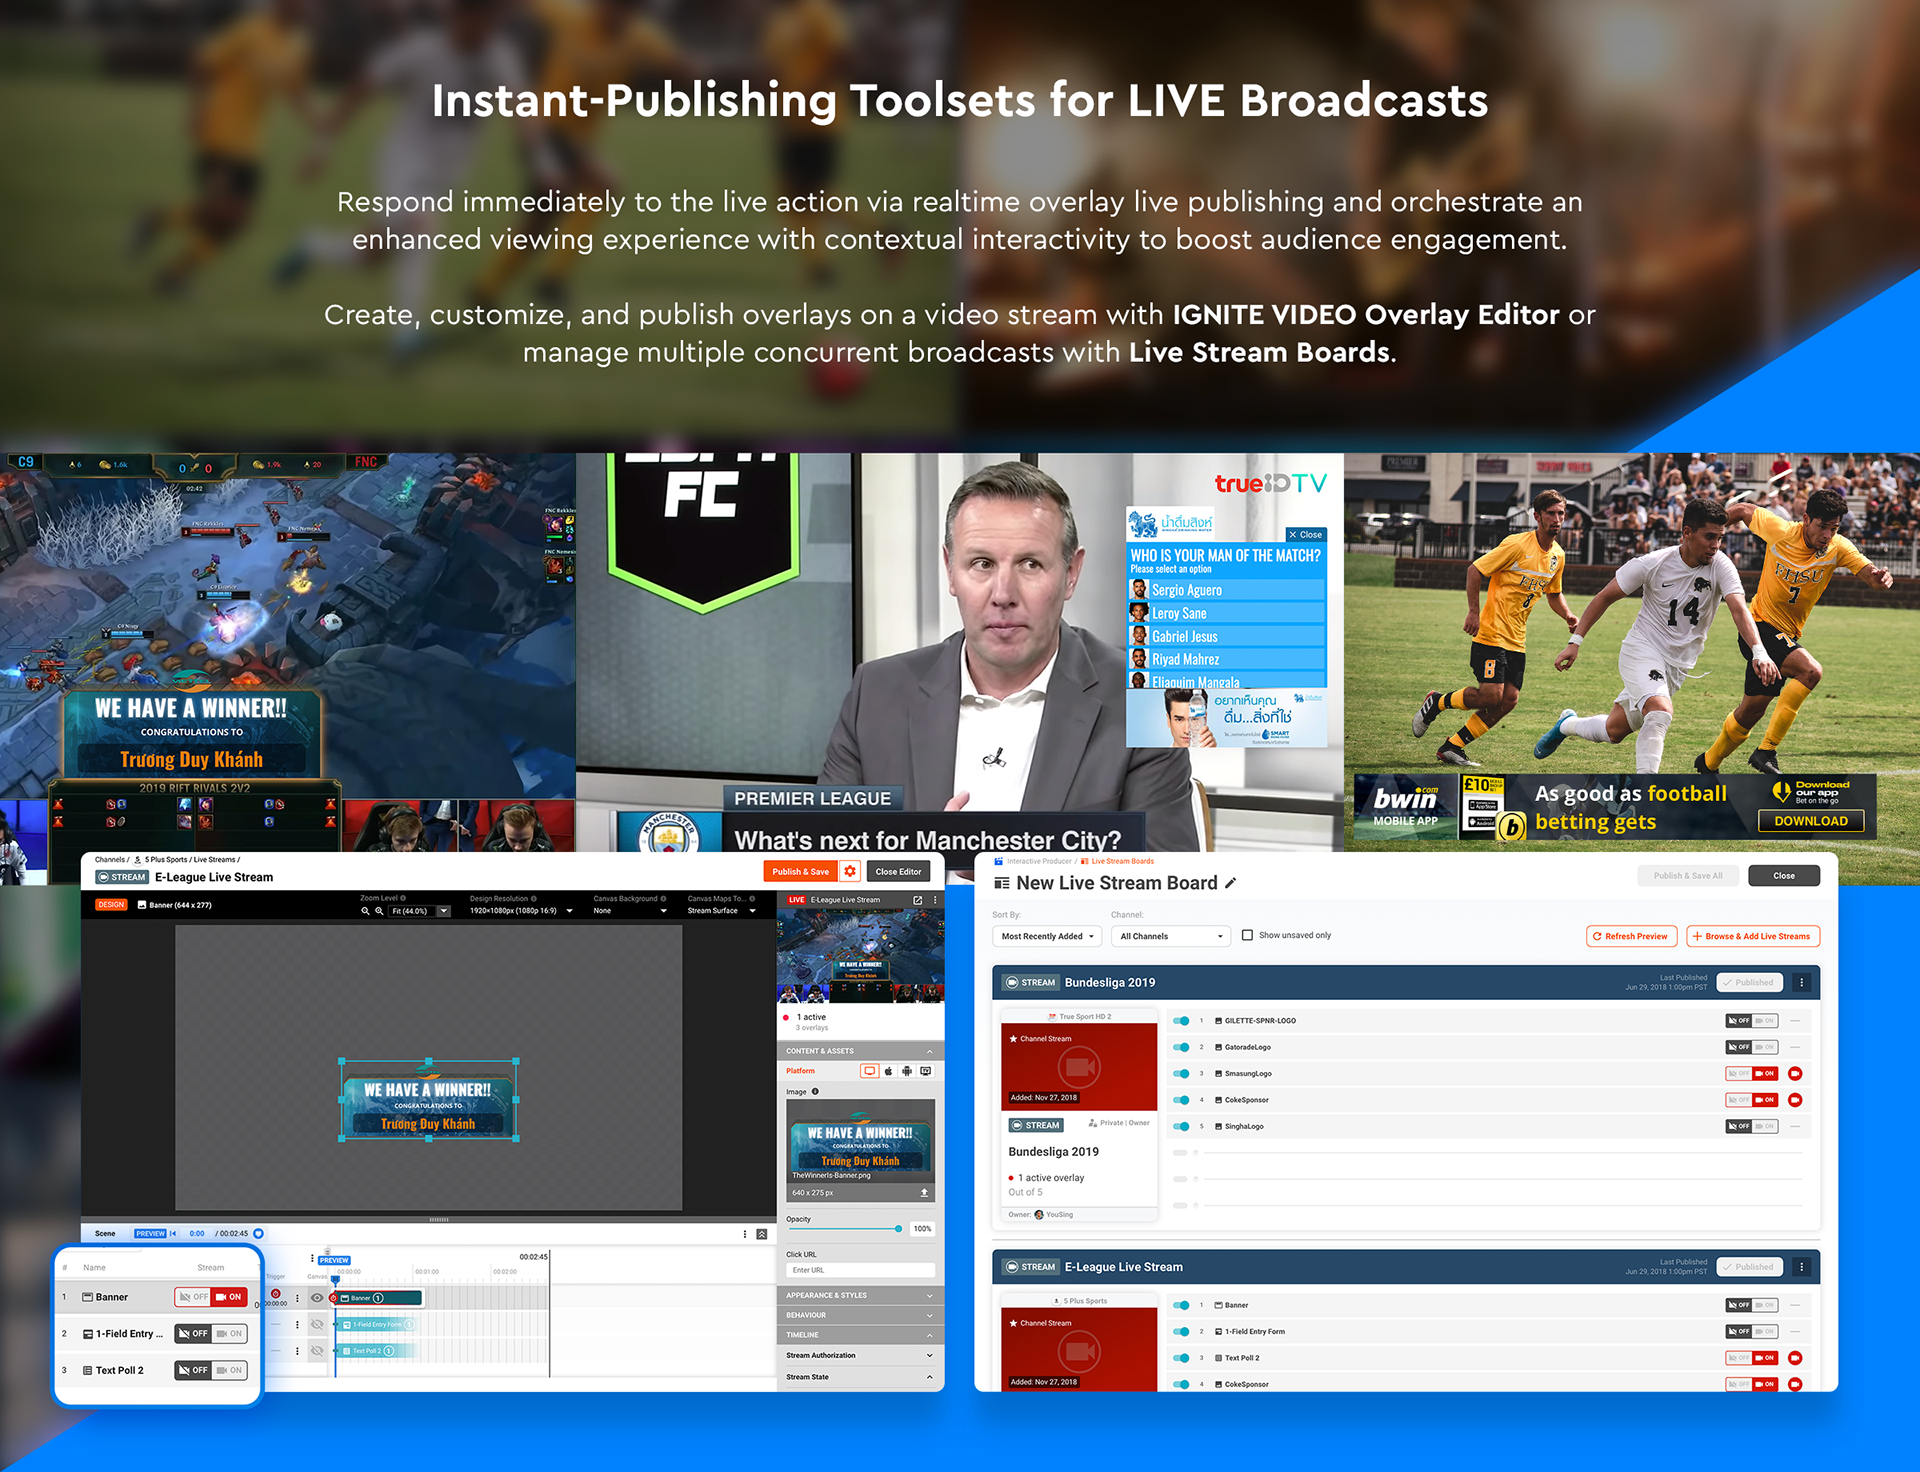Upload a new image via the upload arrow

click(924, 1193)
